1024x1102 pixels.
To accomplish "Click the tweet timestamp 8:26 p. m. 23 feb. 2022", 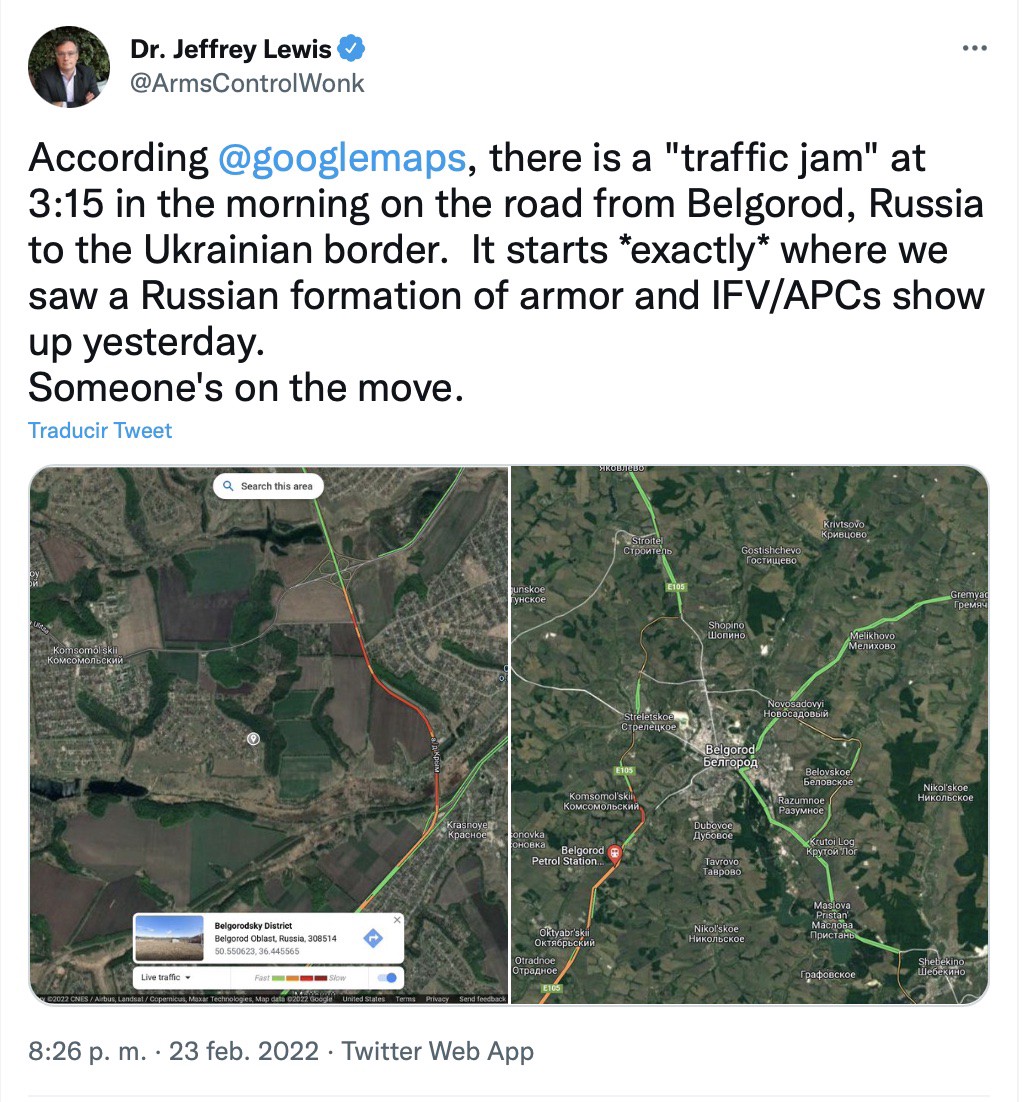I will tap(174, 1051).
